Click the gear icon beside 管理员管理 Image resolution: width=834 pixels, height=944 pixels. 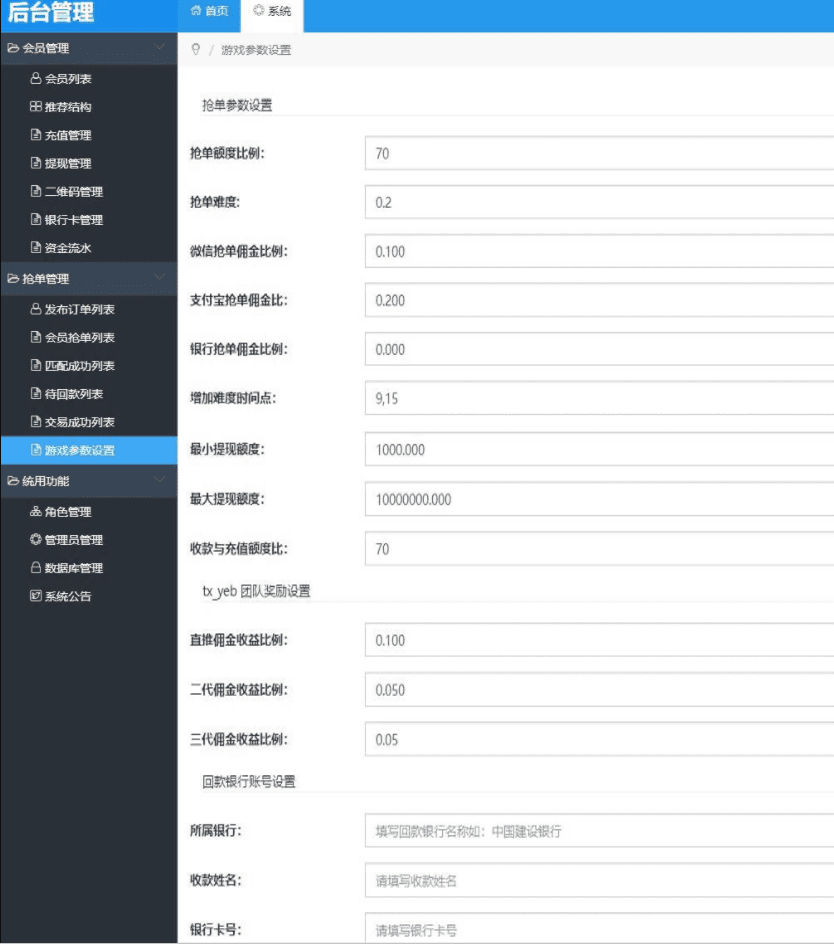pos(36,539)
